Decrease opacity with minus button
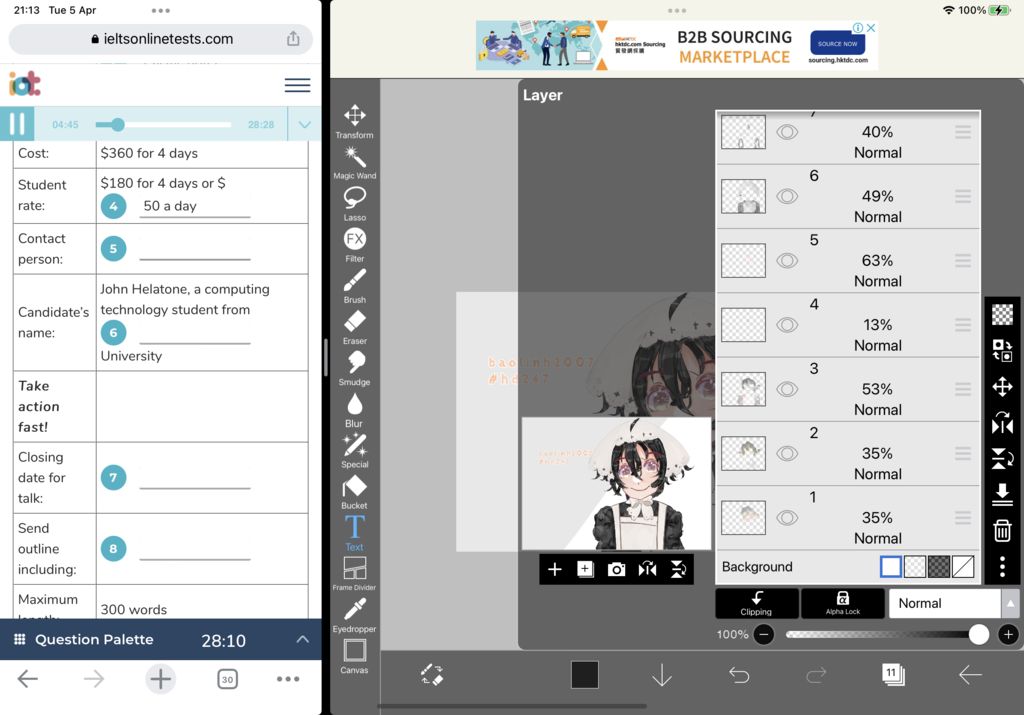 pyautogui.click(x=763, y=634)
